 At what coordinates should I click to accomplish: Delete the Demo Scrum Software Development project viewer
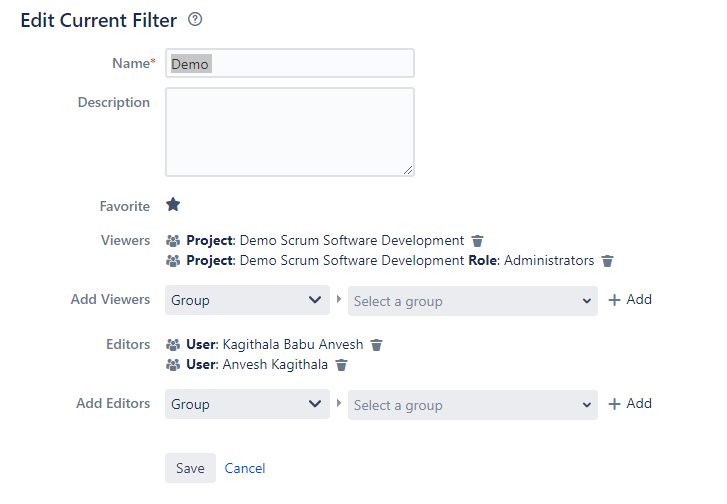coord(477,241)
